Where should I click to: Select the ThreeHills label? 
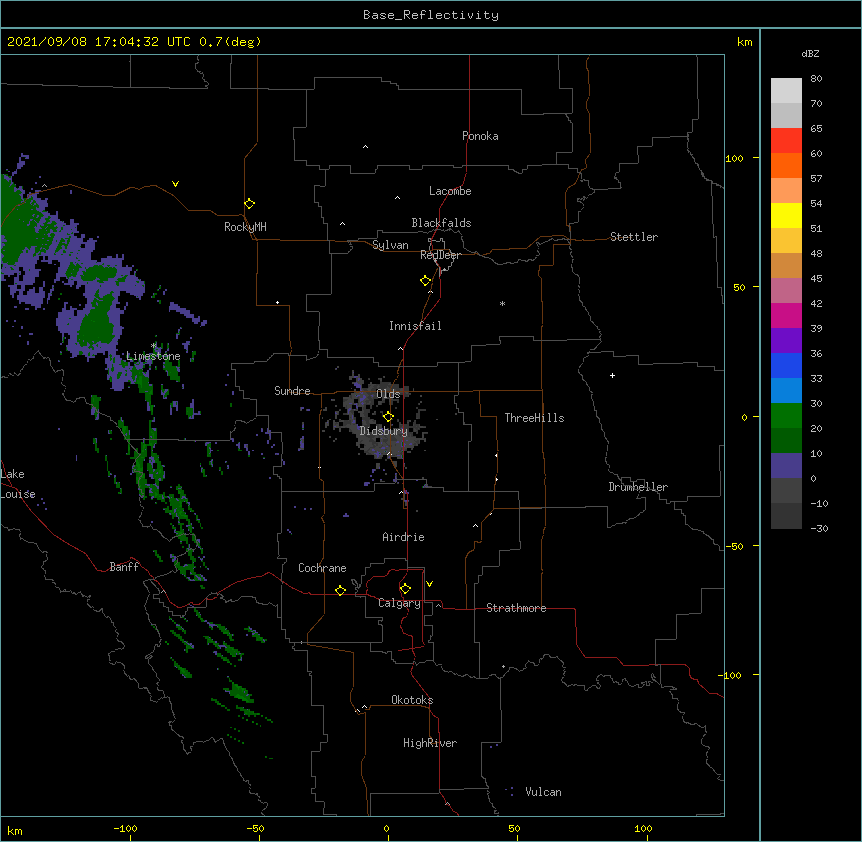pyautogui.click(x=534, y=418)
